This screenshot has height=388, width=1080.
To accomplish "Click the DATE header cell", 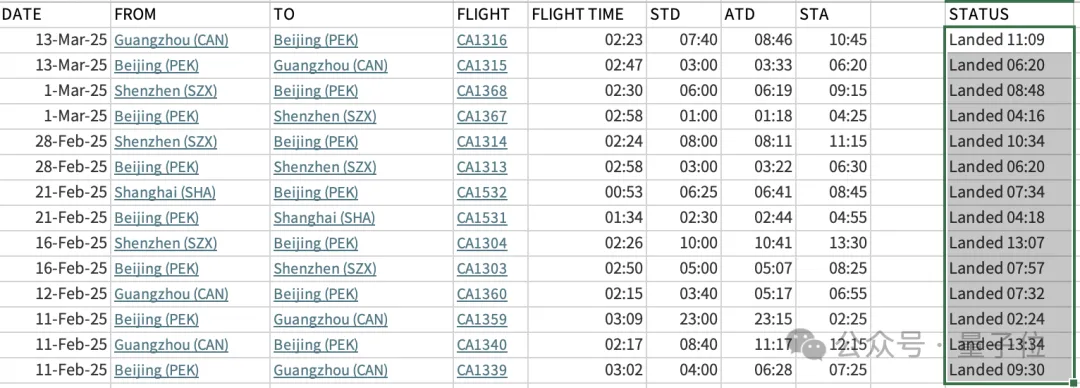I will click(55, 14).
